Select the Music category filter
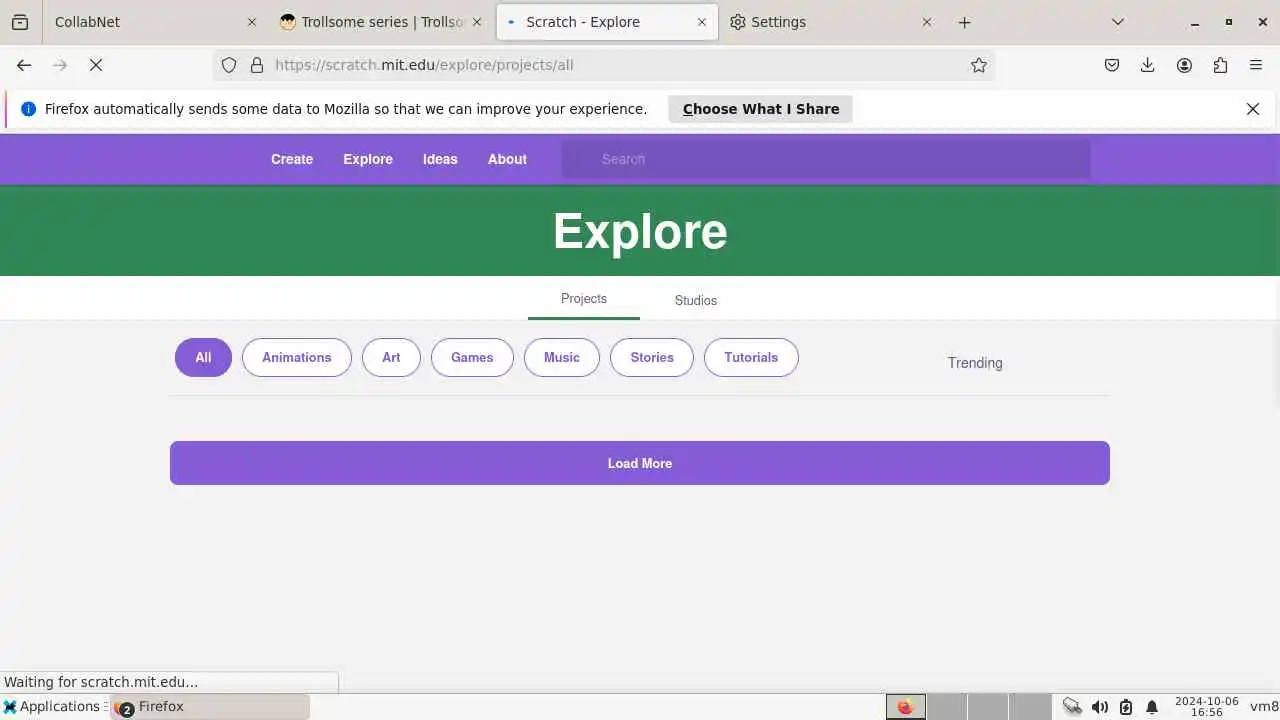The image size is (1280, 720). pyautogui.click(x=562, y=357)
